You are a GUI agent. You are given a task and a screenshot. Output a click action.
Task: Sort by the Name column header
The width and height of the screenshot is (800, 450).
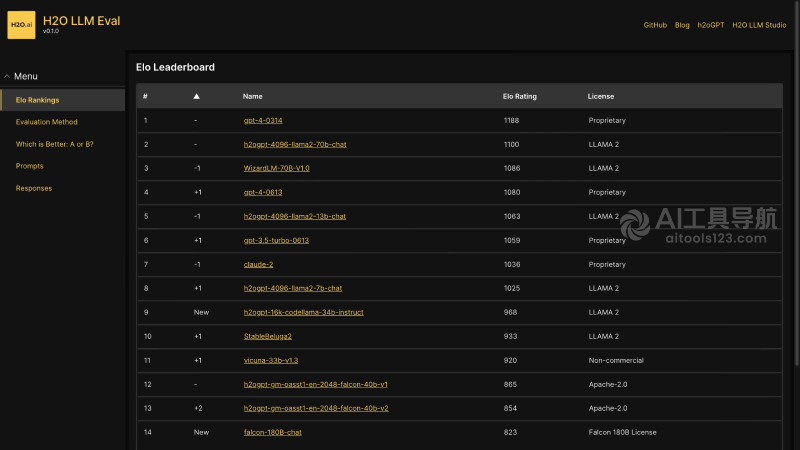pos(253,96)
